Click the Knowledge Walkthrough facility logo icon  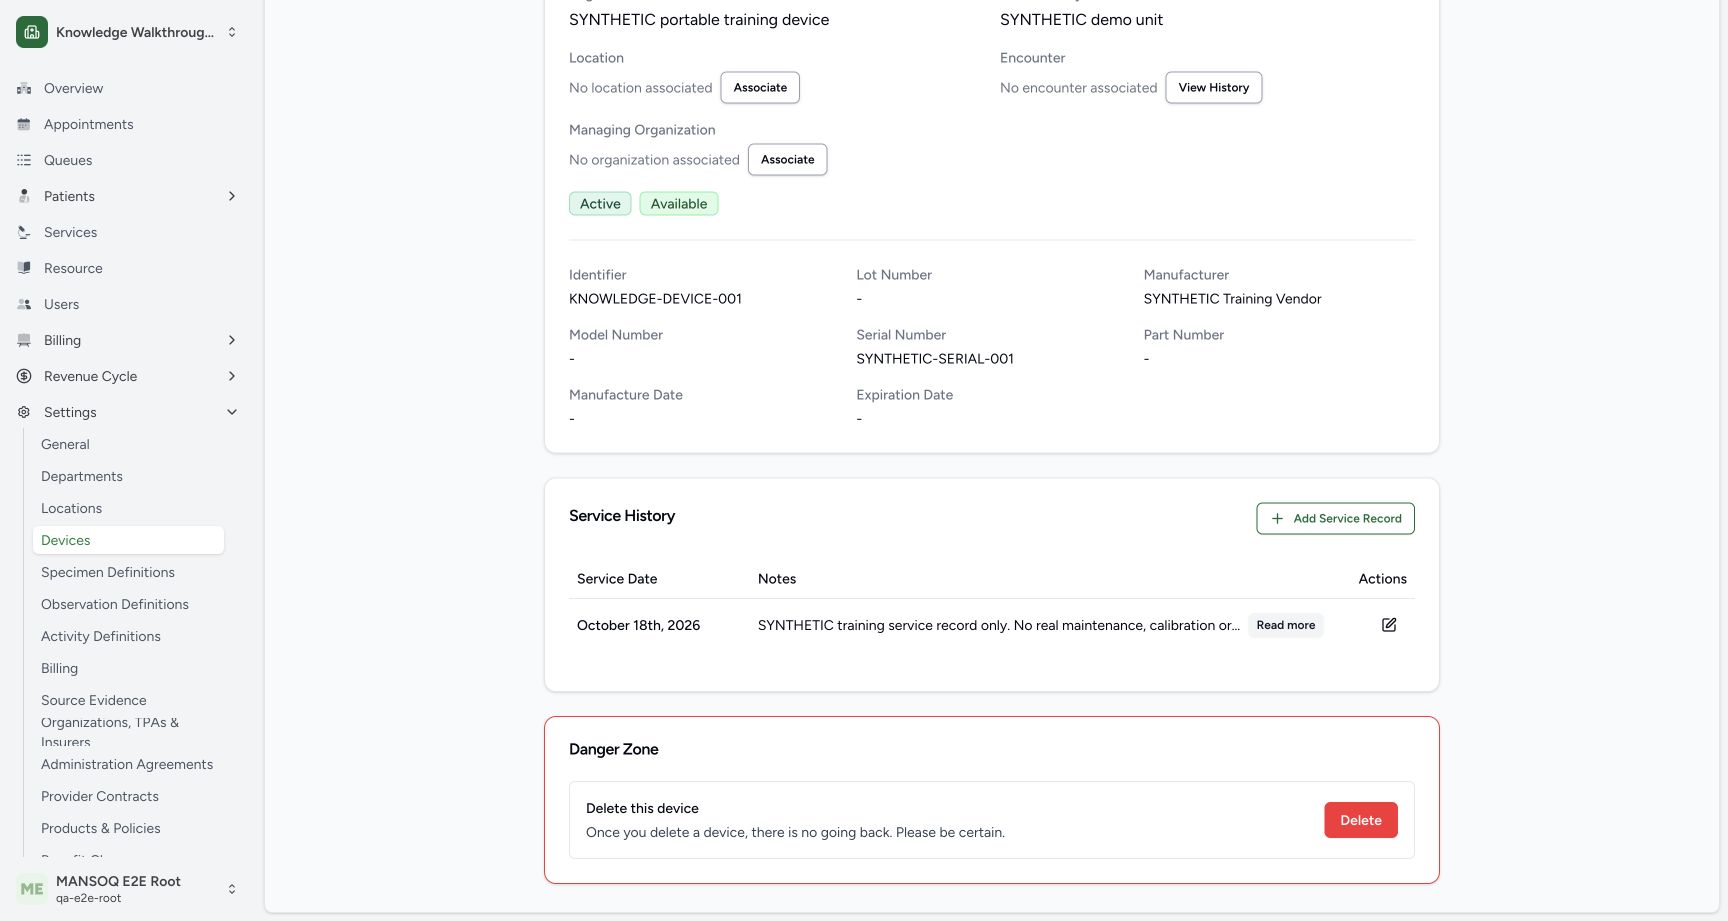point(32,32)
